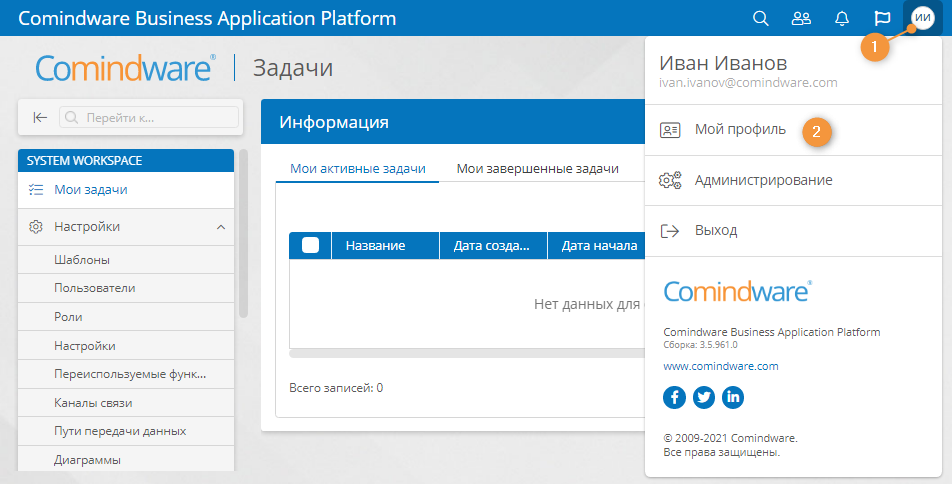This screenshot has width=952, height=484.
Task: Click into the Перейти к... search field
Action: [149, 117]
